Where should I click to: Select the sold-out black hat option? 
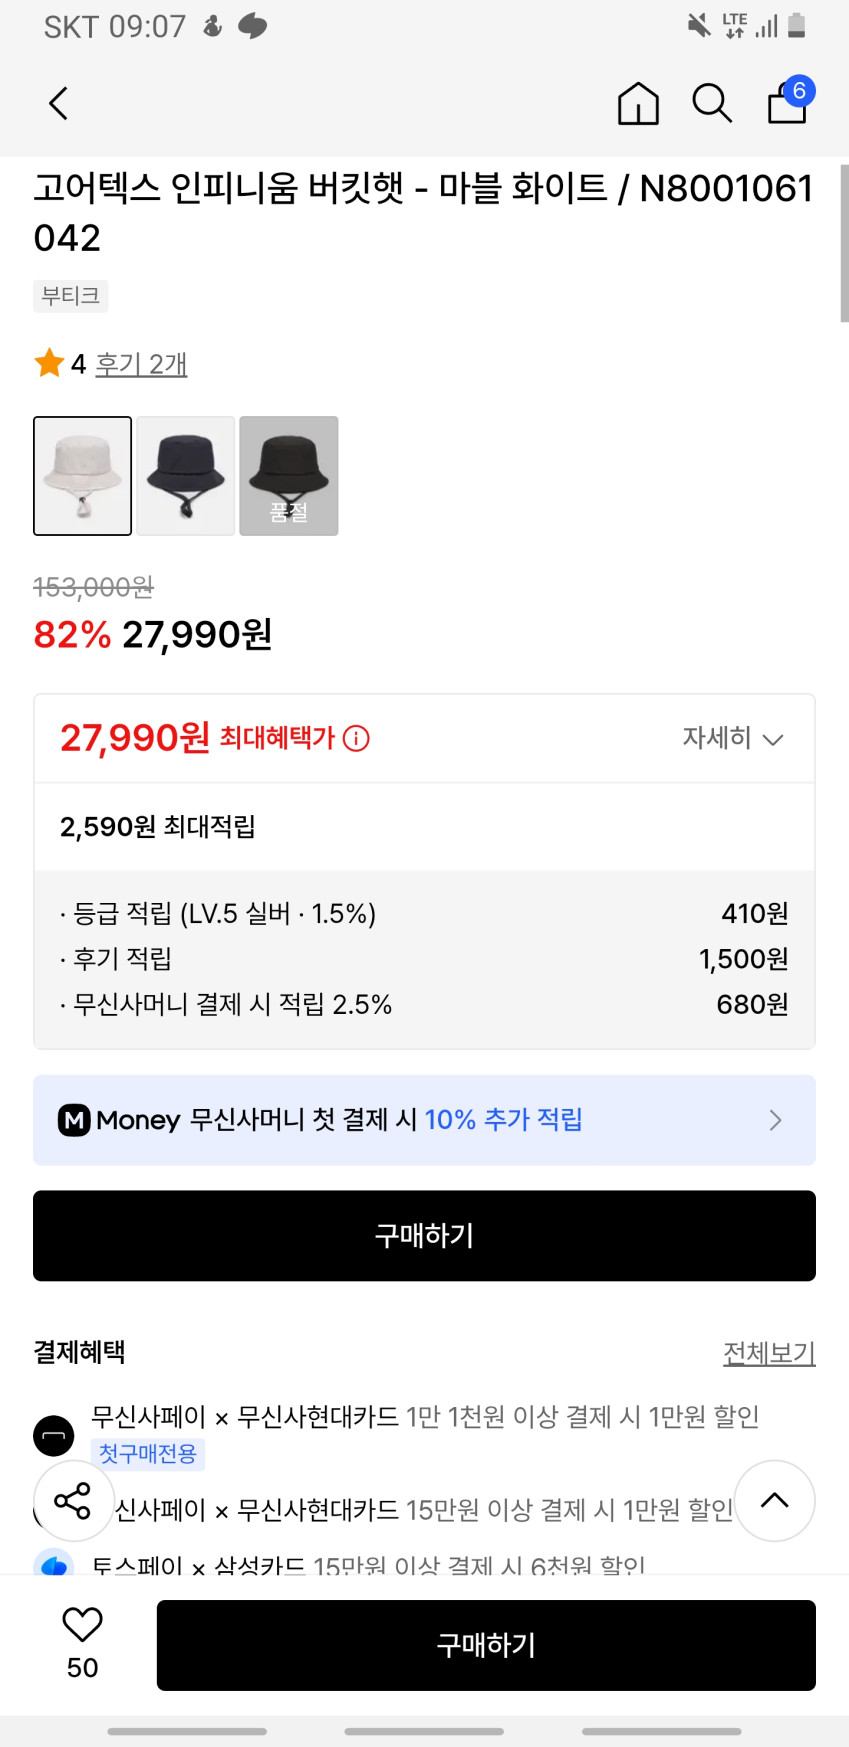tap(289, 476)
